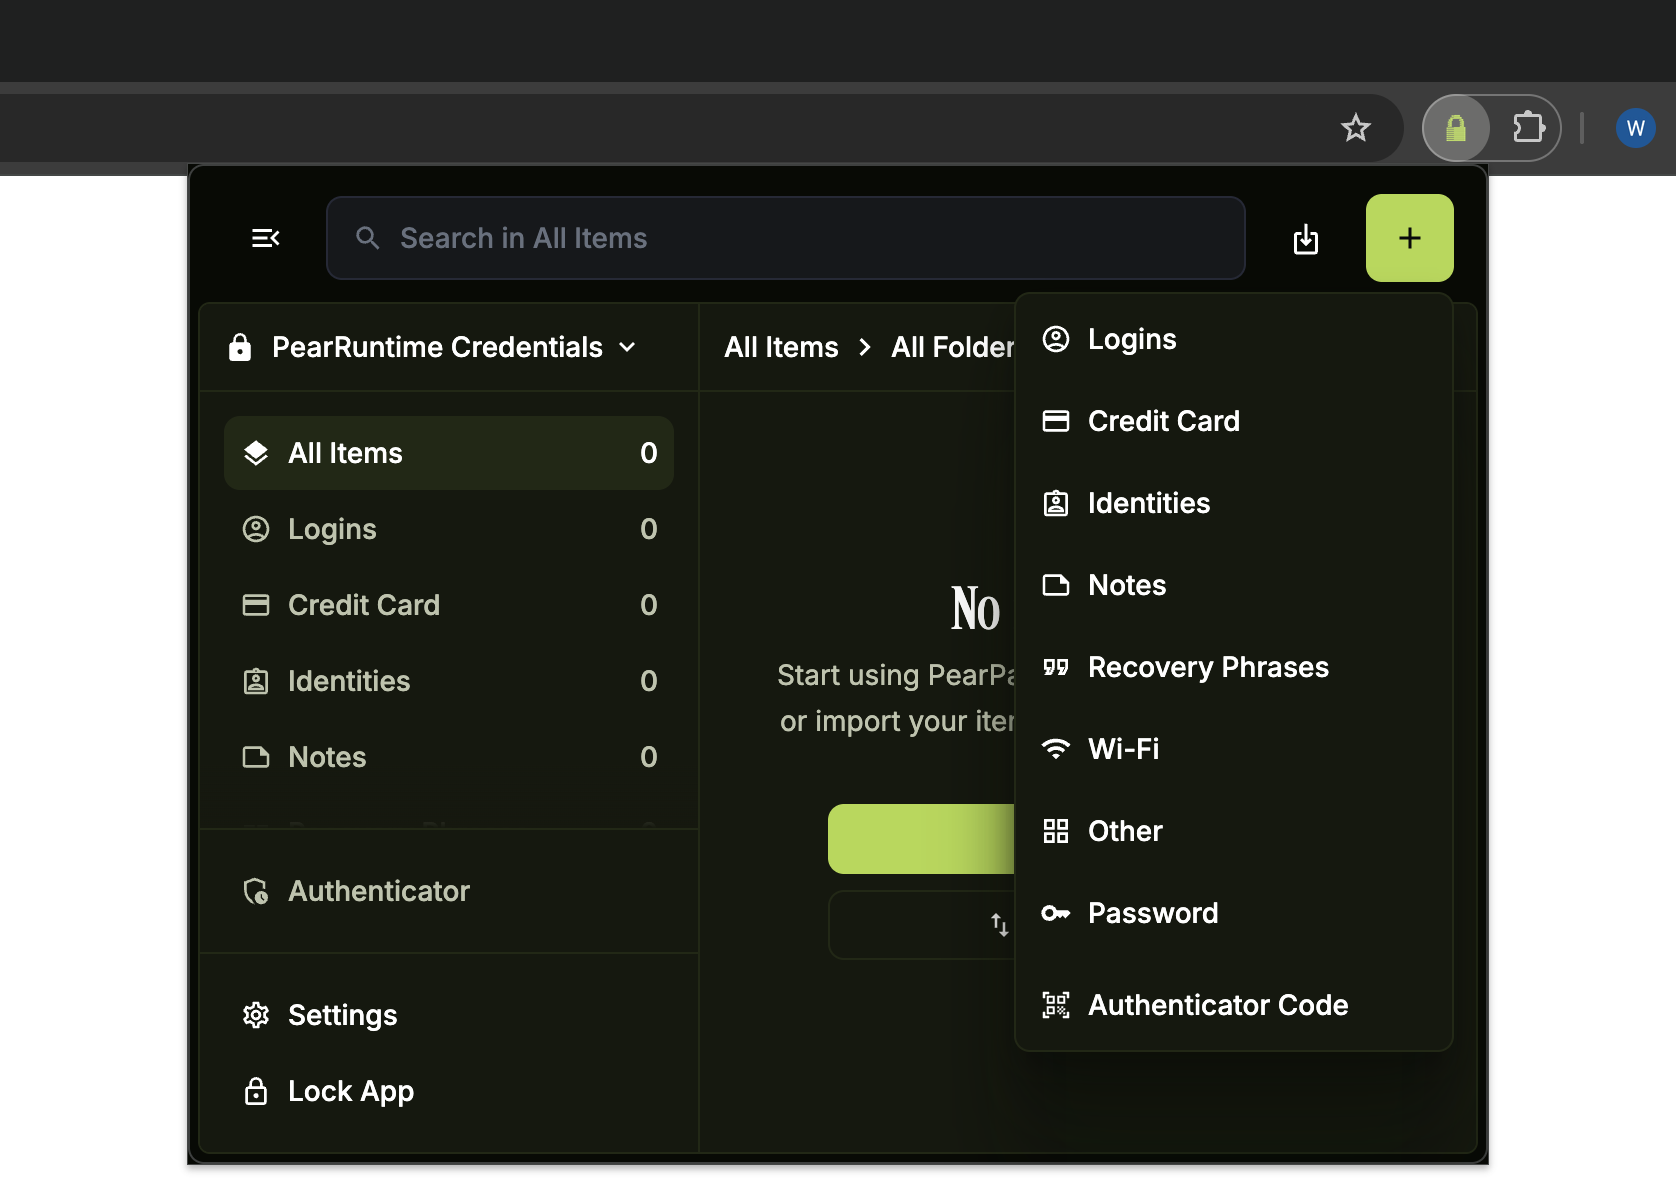The width and height of the screenshot is (1676, 1204).
Task: Choose Credit Card from the add menu
Action: pyautogui.click(x=1233, y=421)
